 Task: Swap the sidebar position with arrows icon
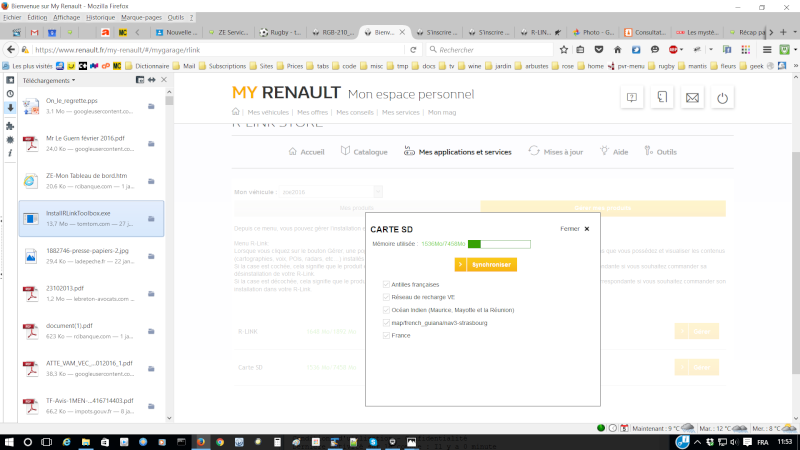(152, 80)
